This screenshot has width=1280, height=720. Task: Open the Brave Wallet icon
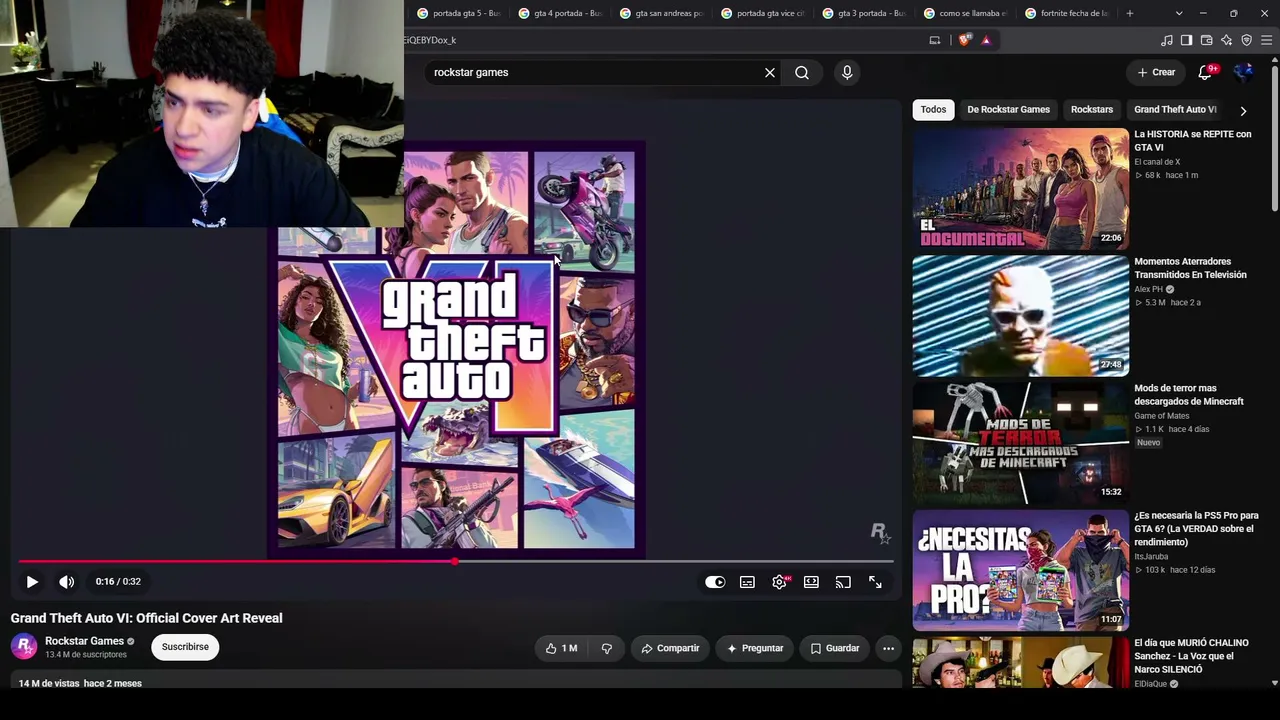coord(1207,40)
